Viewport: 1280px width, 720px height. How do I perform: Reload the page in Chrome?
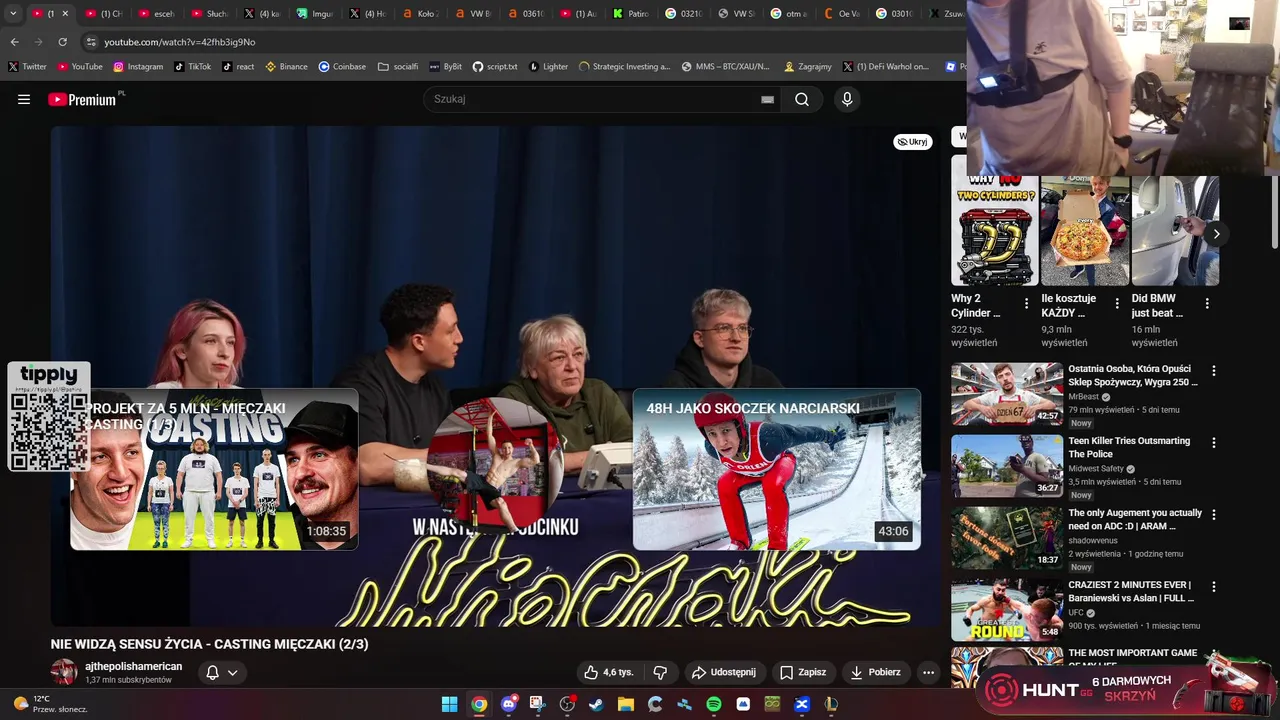tap(62, 42)
